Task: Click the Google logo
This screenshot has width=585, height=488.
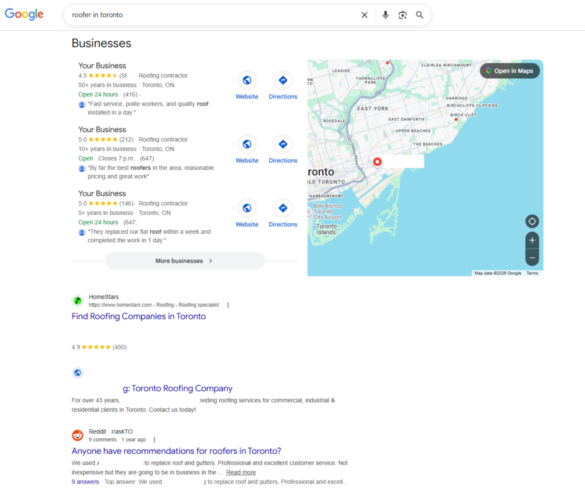Action: 24,14
